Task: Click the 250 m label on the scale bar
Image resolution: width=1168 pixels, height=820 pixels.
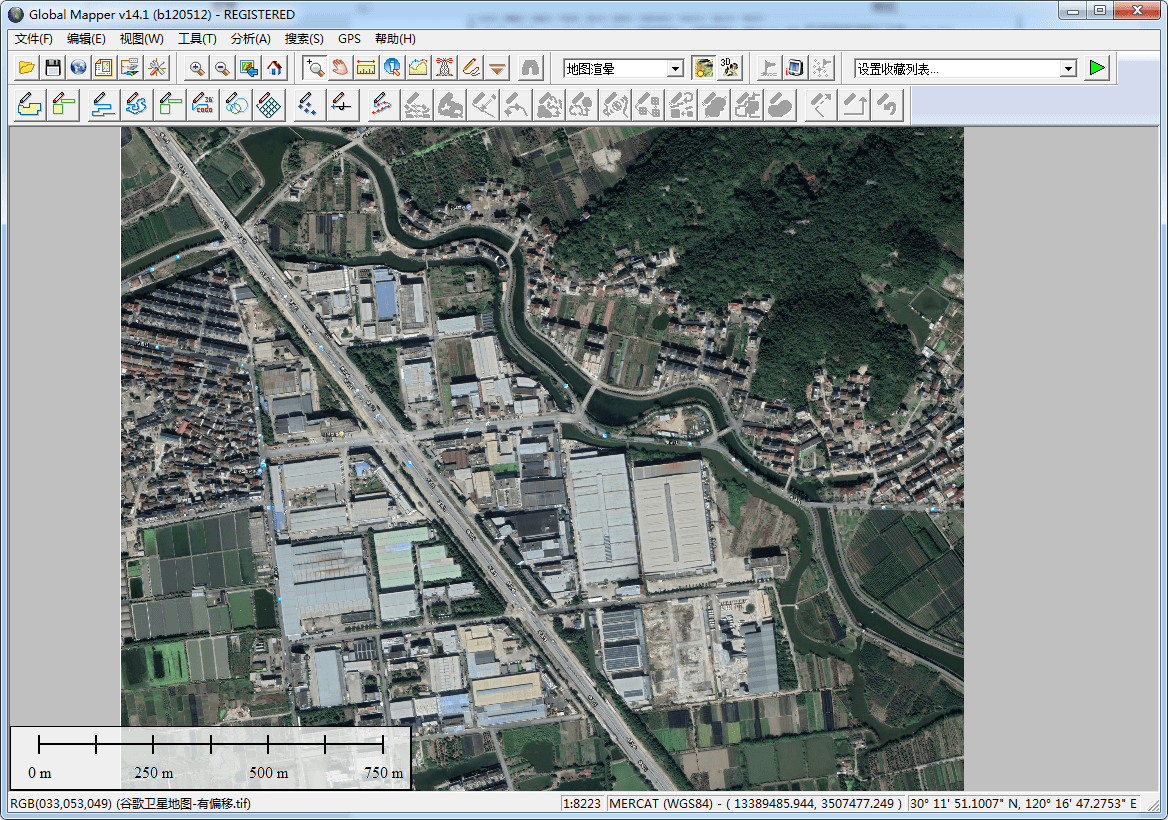Action: pos(153,773)
